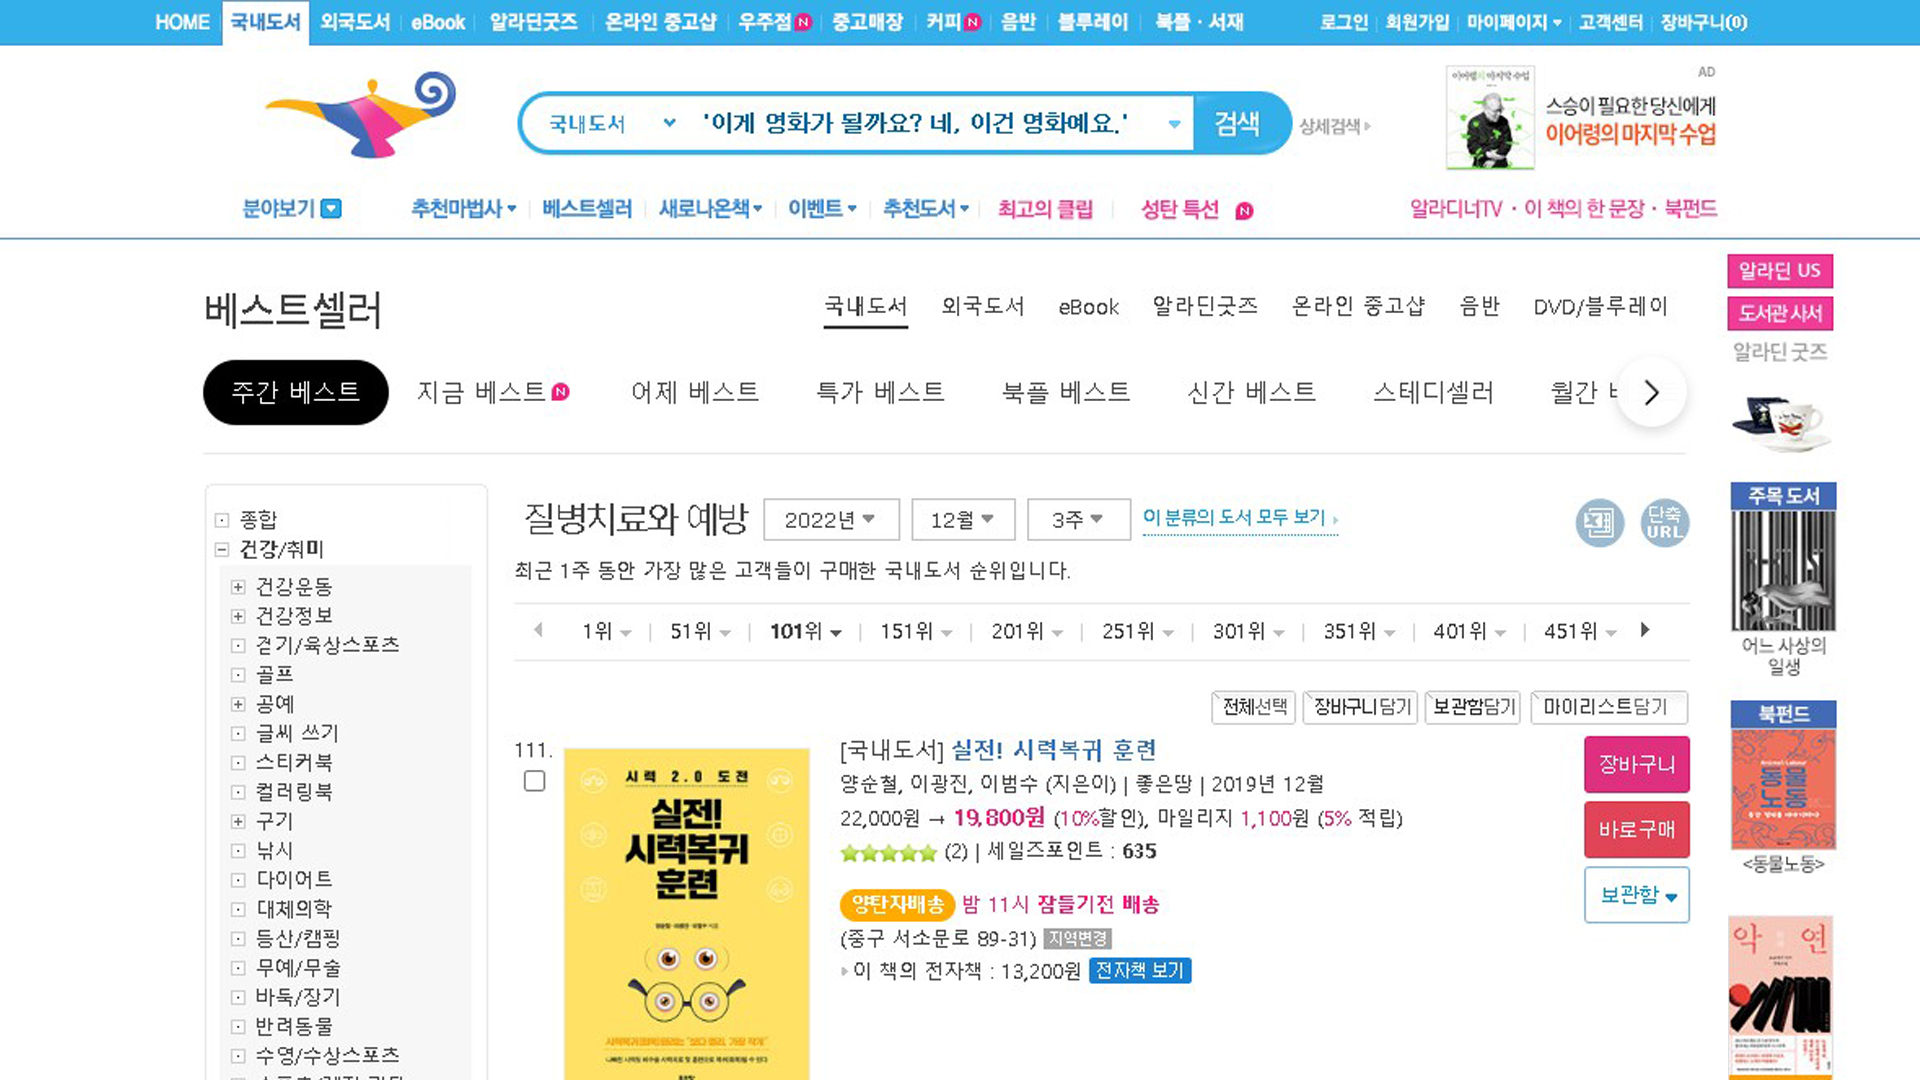Click the 실전! 시력복귀 훈련 book cover
This screenshot has width=1920, height=1080.
click(x=686, y=912)
